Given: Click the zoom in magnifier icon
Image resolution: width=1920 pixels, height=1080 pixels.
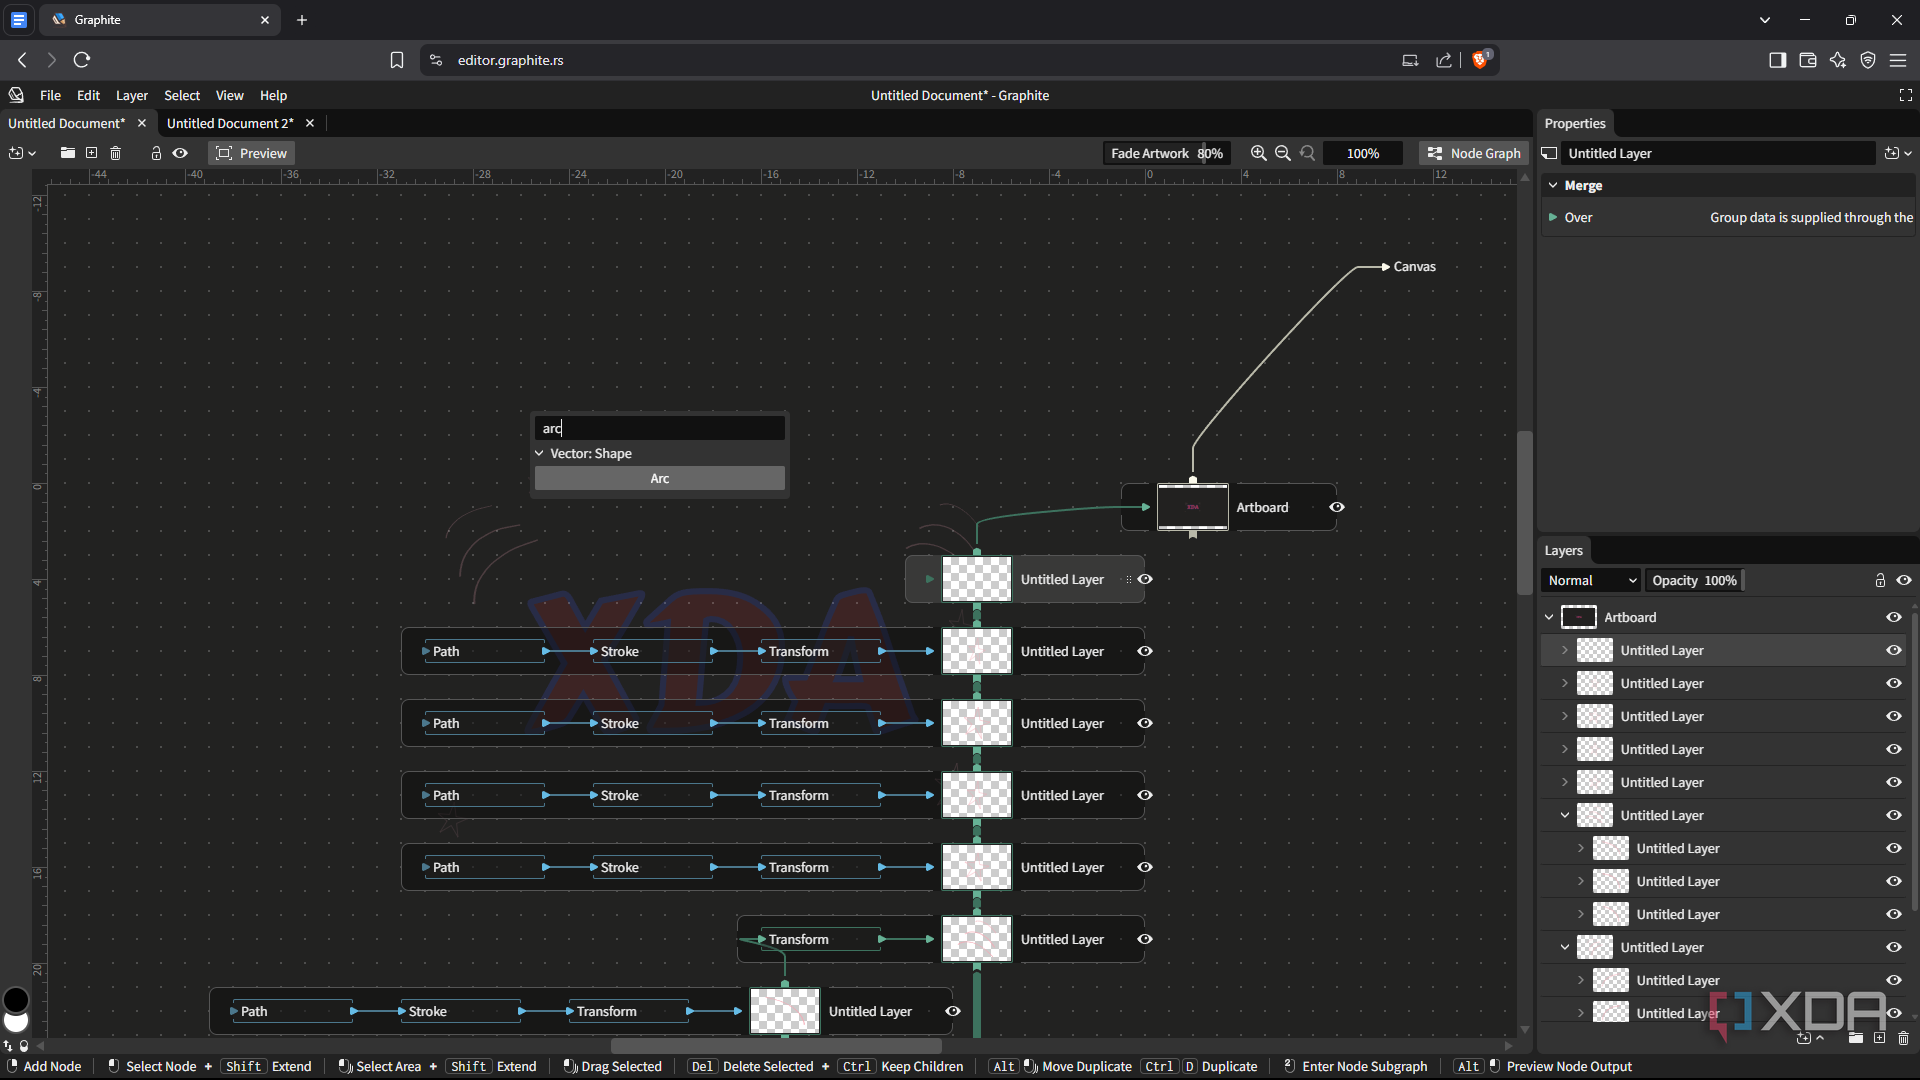Looking at the screenshot, I should [1258, 153].
